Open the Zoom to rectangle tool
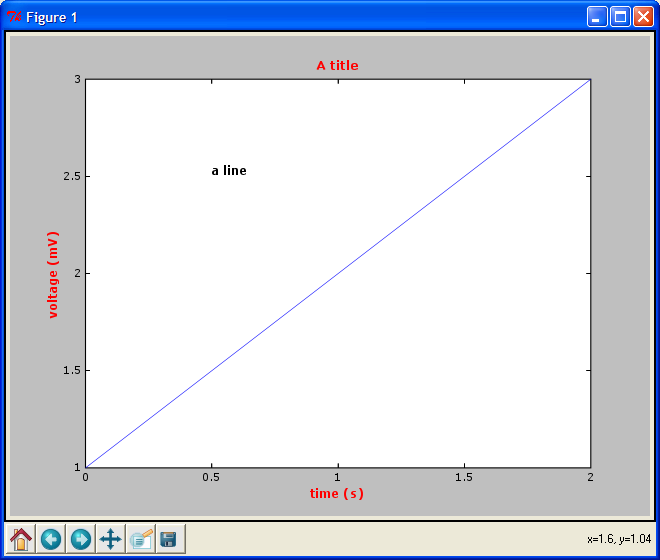The image size is (660, 560). tap(141, 539)
